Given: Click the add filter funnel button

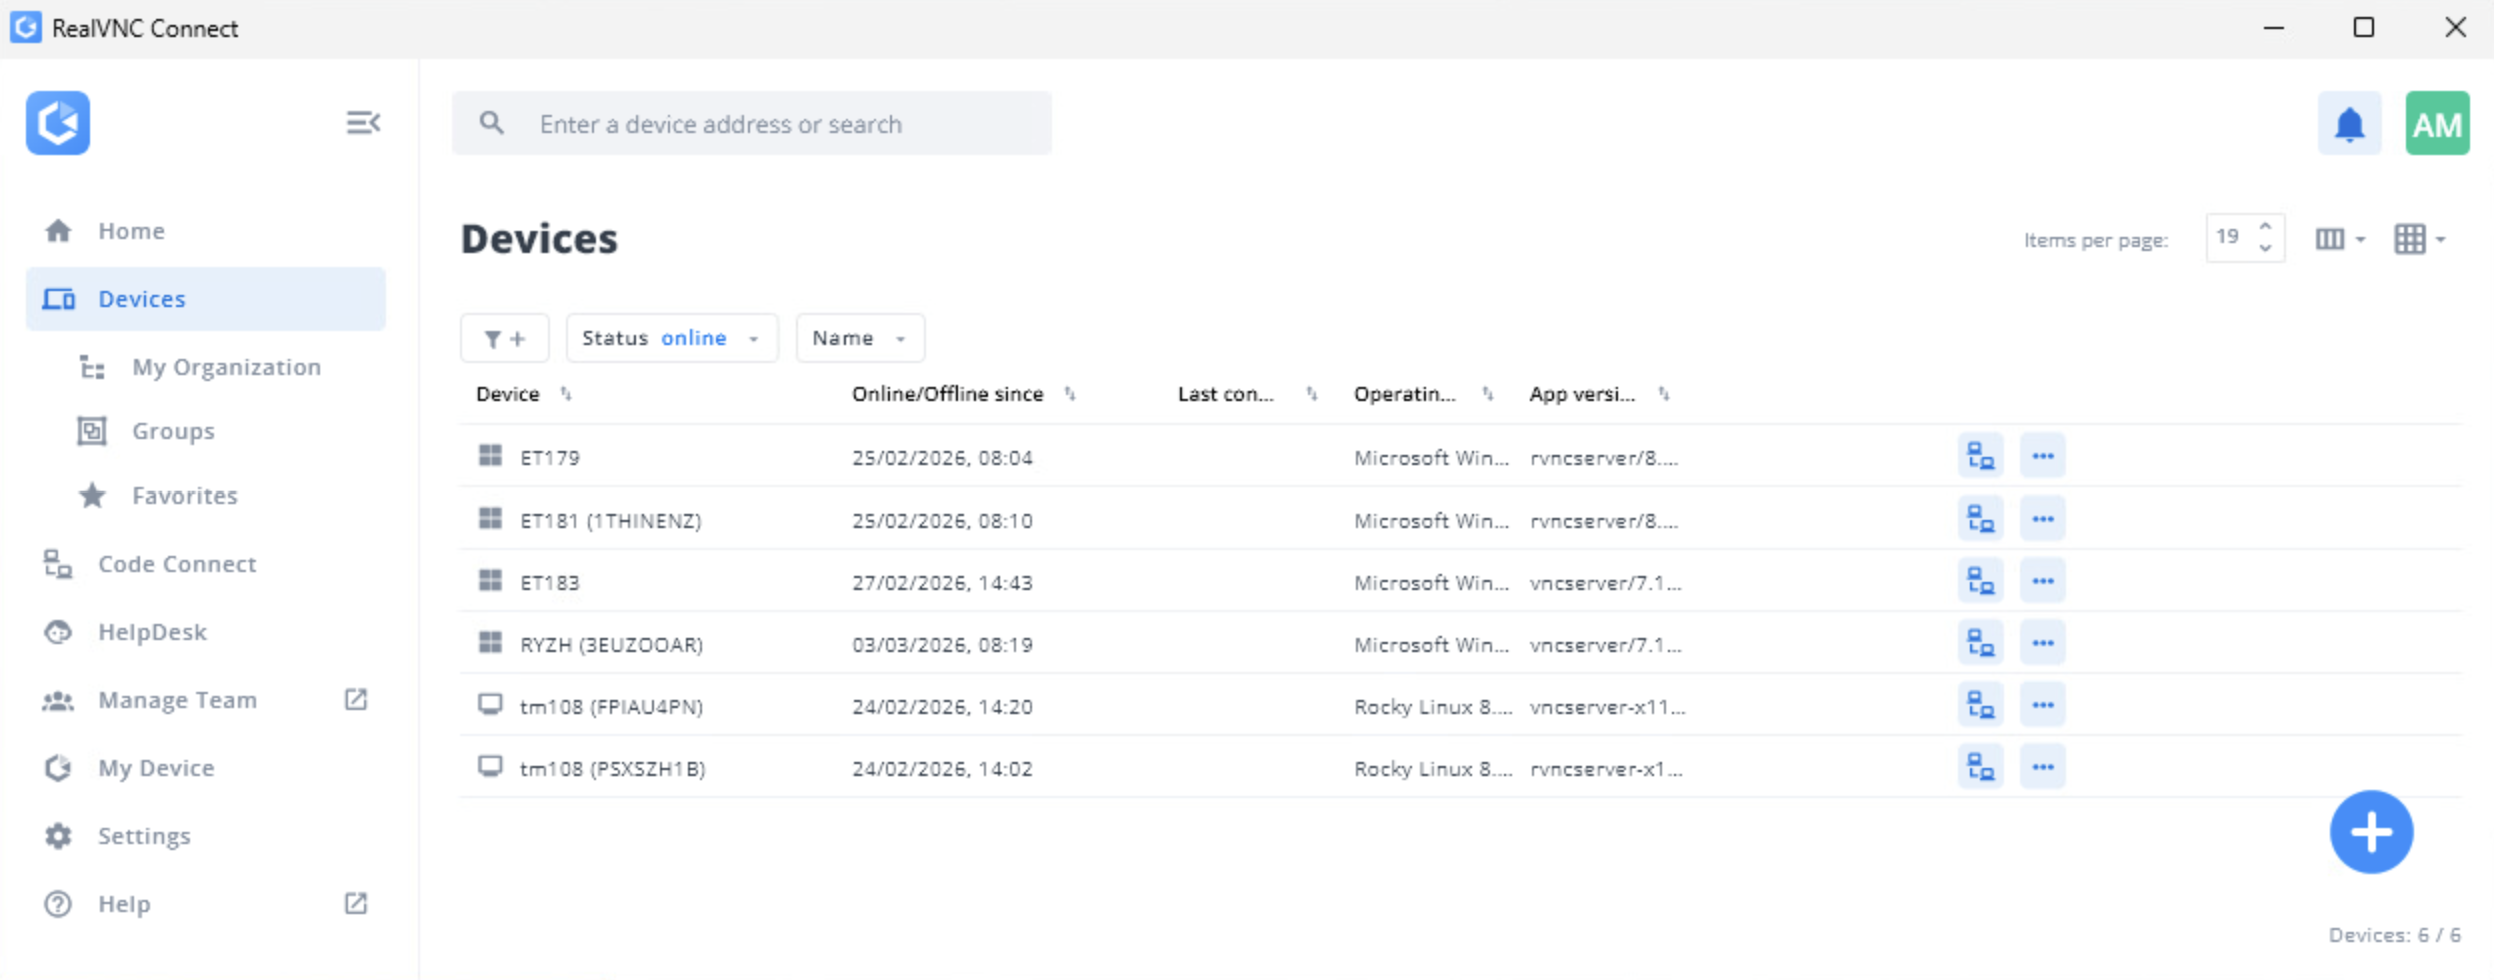Looking at the screenshot, I should [x=504, y=339].
